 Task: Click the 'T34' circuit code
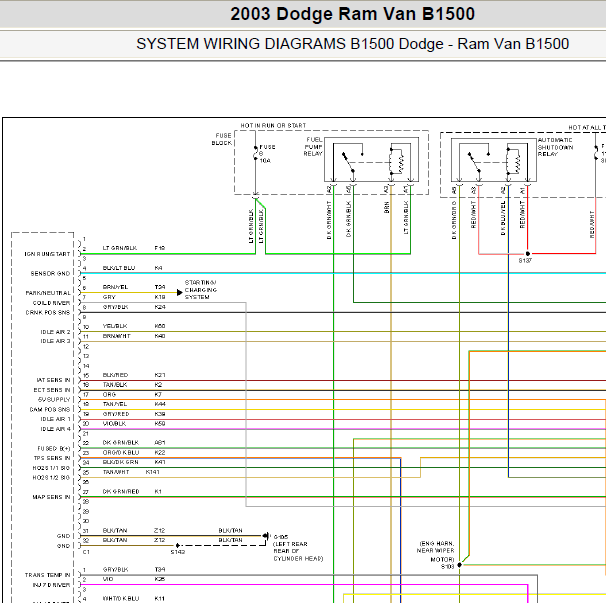click(160, 569)
